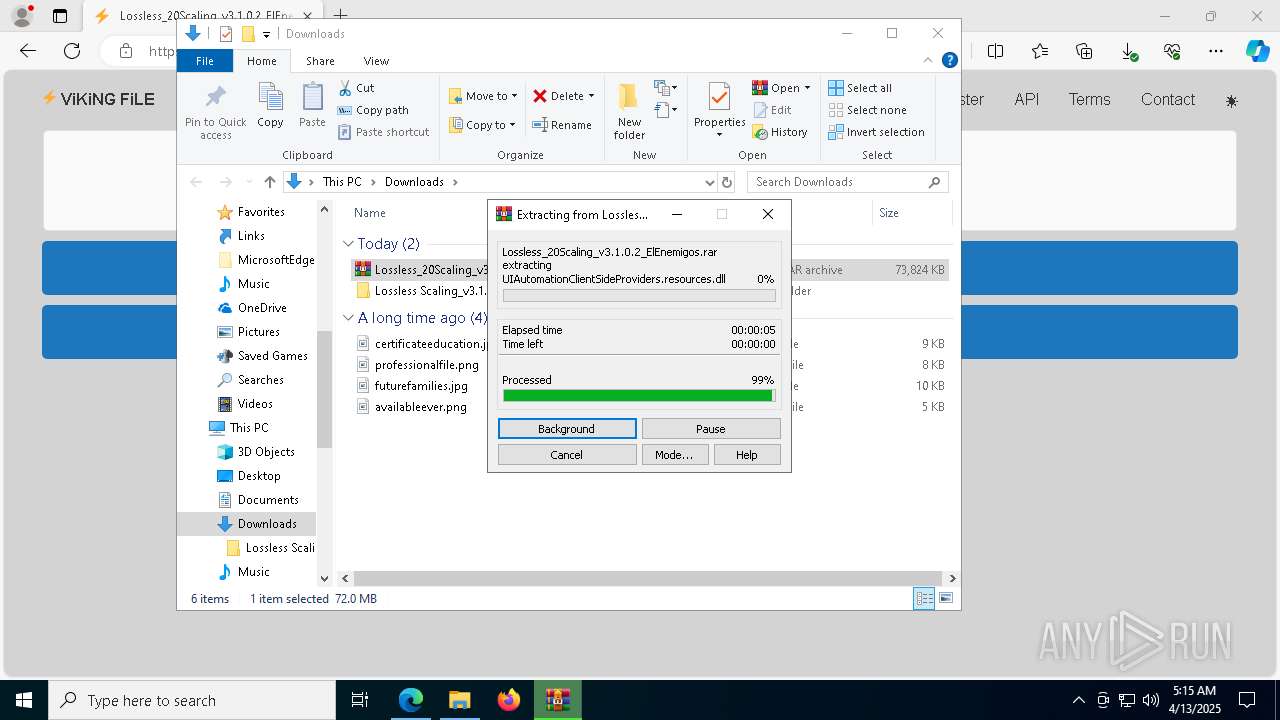
Task: Click Invert selection in ribbon
Action: click(x=876, y=132)
